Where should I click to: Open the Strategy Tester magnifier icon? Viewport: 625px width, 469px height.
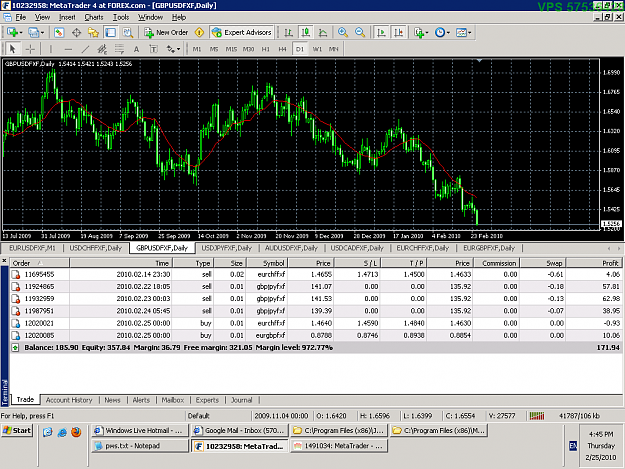click(x=128, y=32)
